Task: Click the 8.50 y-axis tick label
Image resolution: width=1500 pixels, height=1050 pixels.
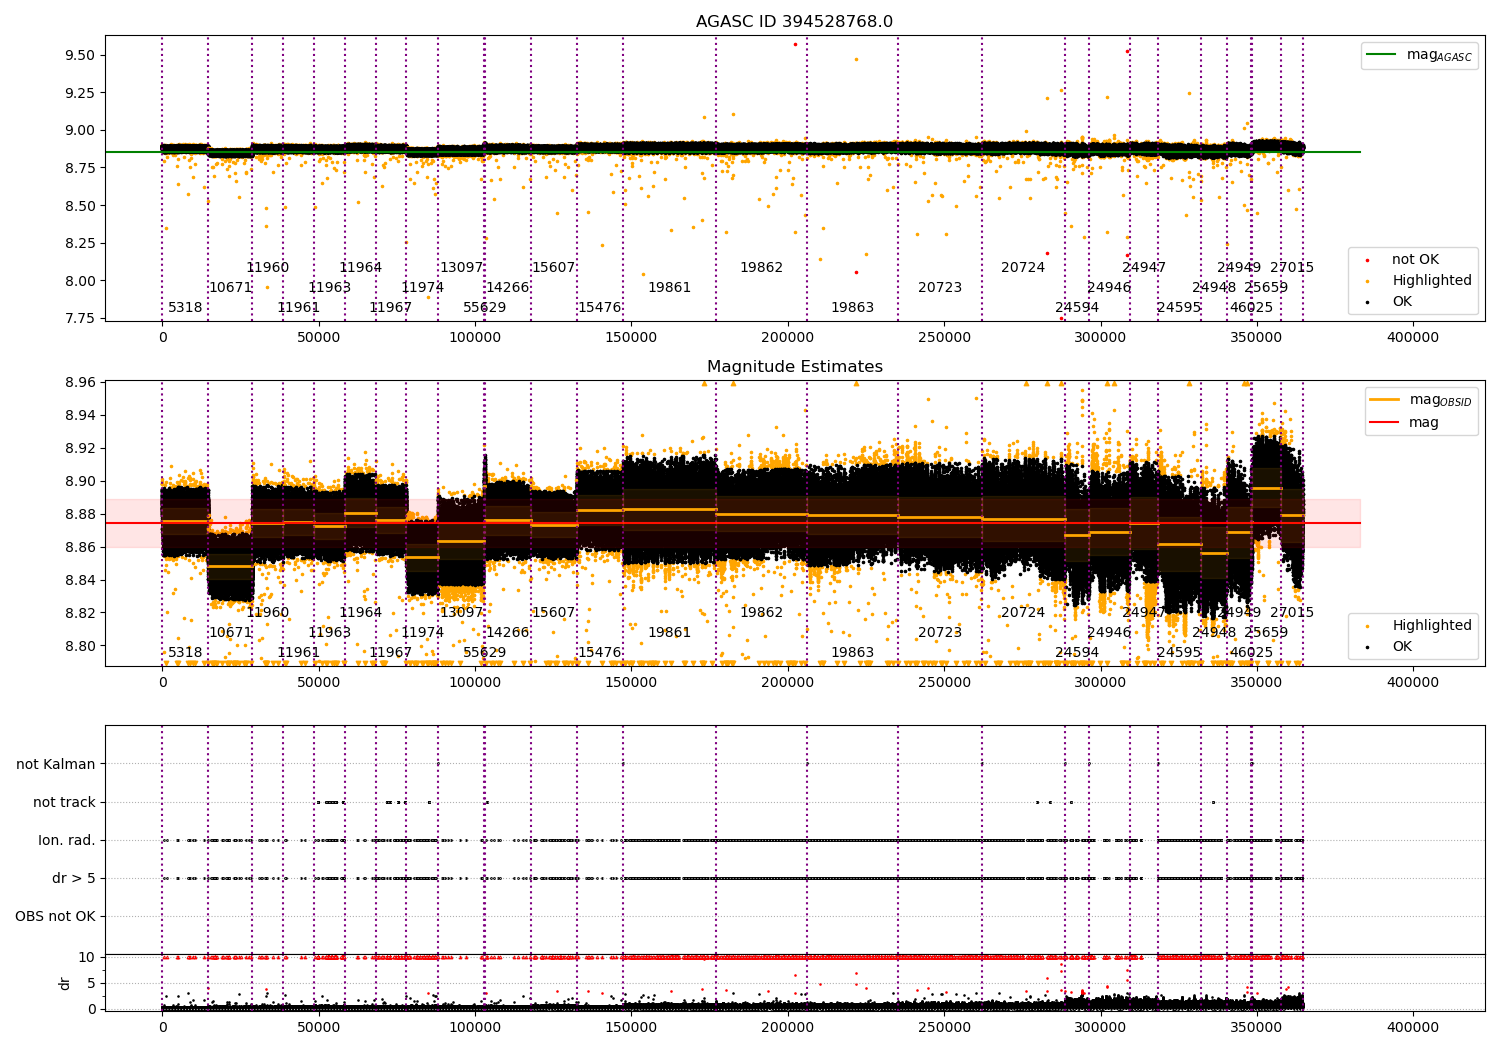Action: point(80,206)
